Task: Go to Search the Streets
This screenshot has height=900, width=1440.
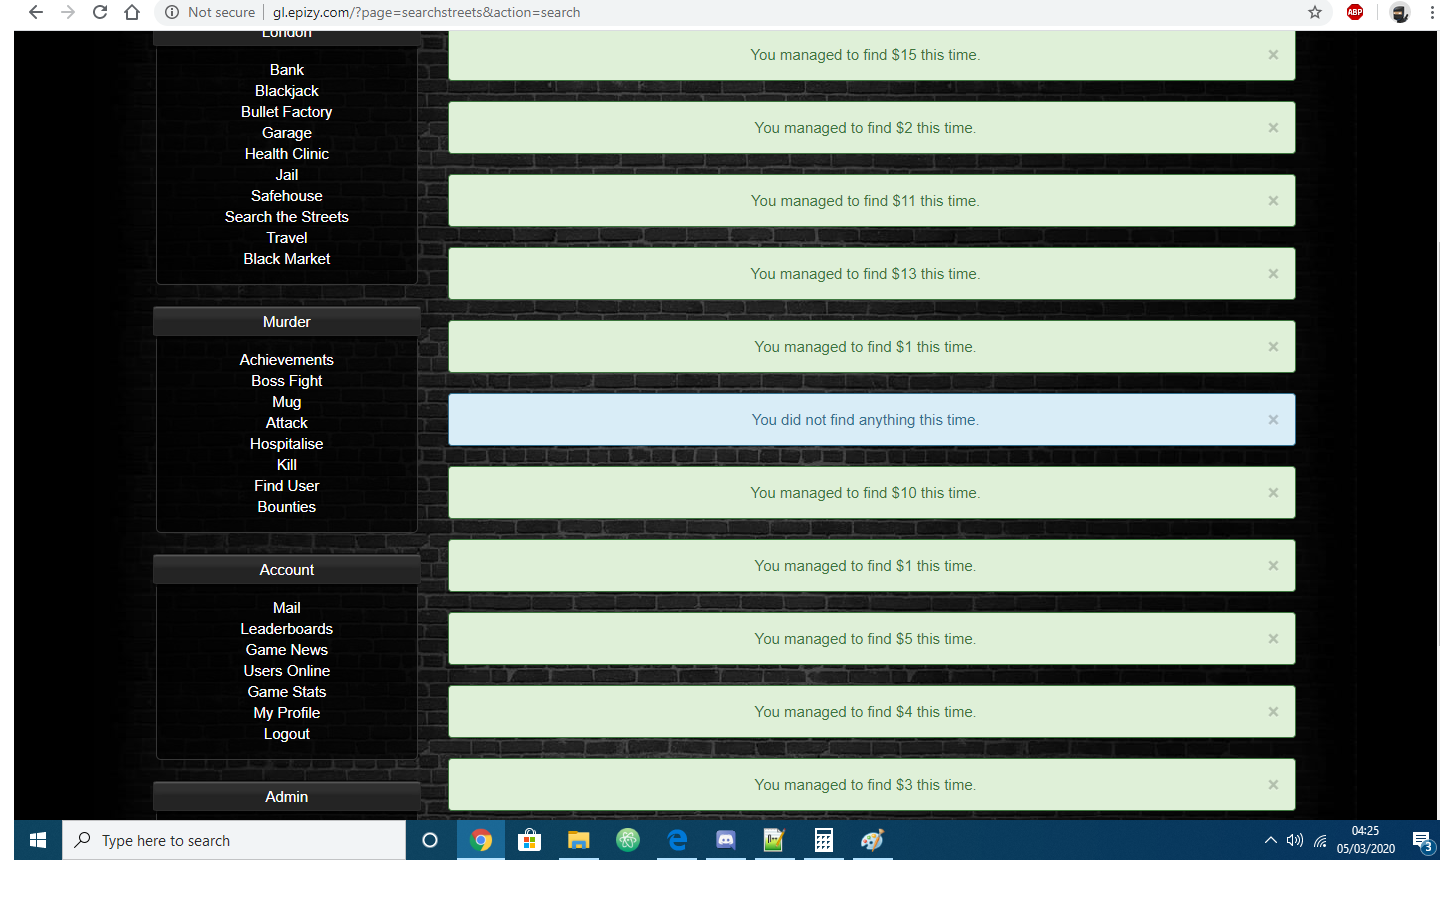Action: point(286,217)
